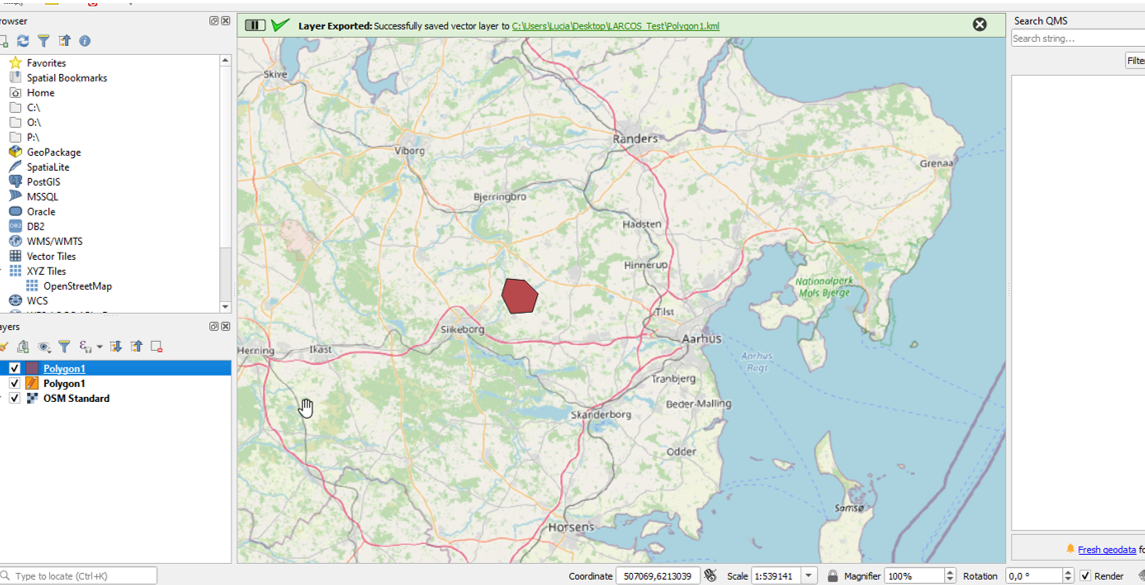
Task: Select Home folder in Browser
Action: click(x=40, y=93)
